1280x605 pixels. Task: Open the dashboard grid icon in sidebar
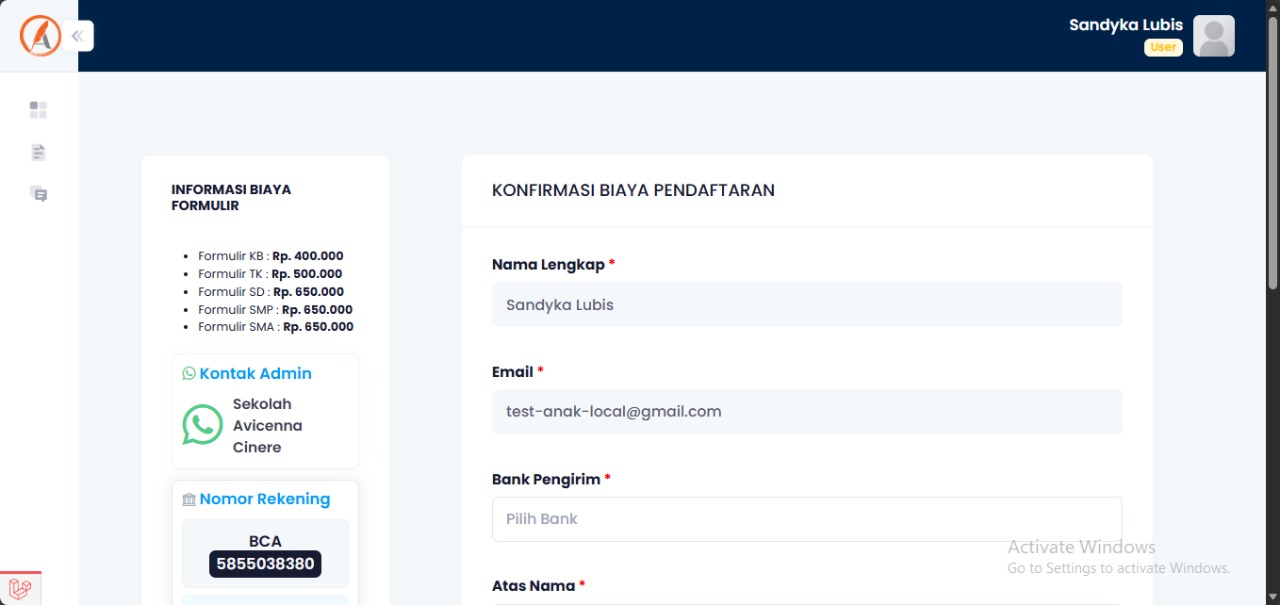click(38, 110)
